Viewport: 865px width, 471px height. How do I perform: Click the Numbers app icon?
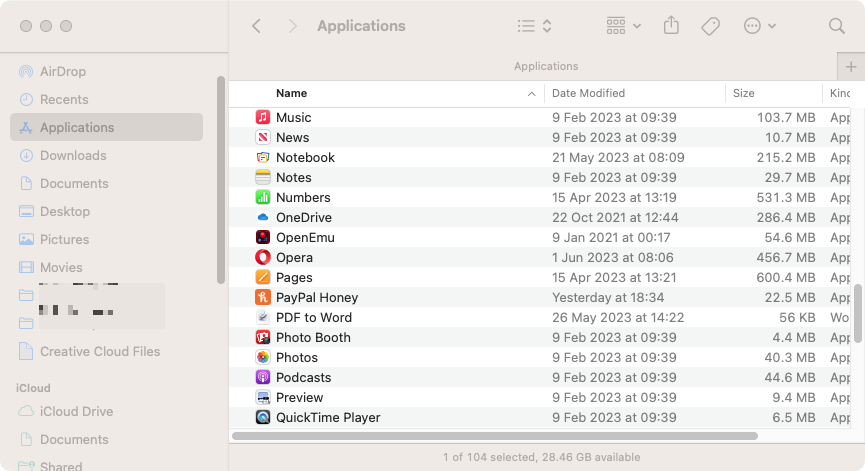click(x=263, y=197)
